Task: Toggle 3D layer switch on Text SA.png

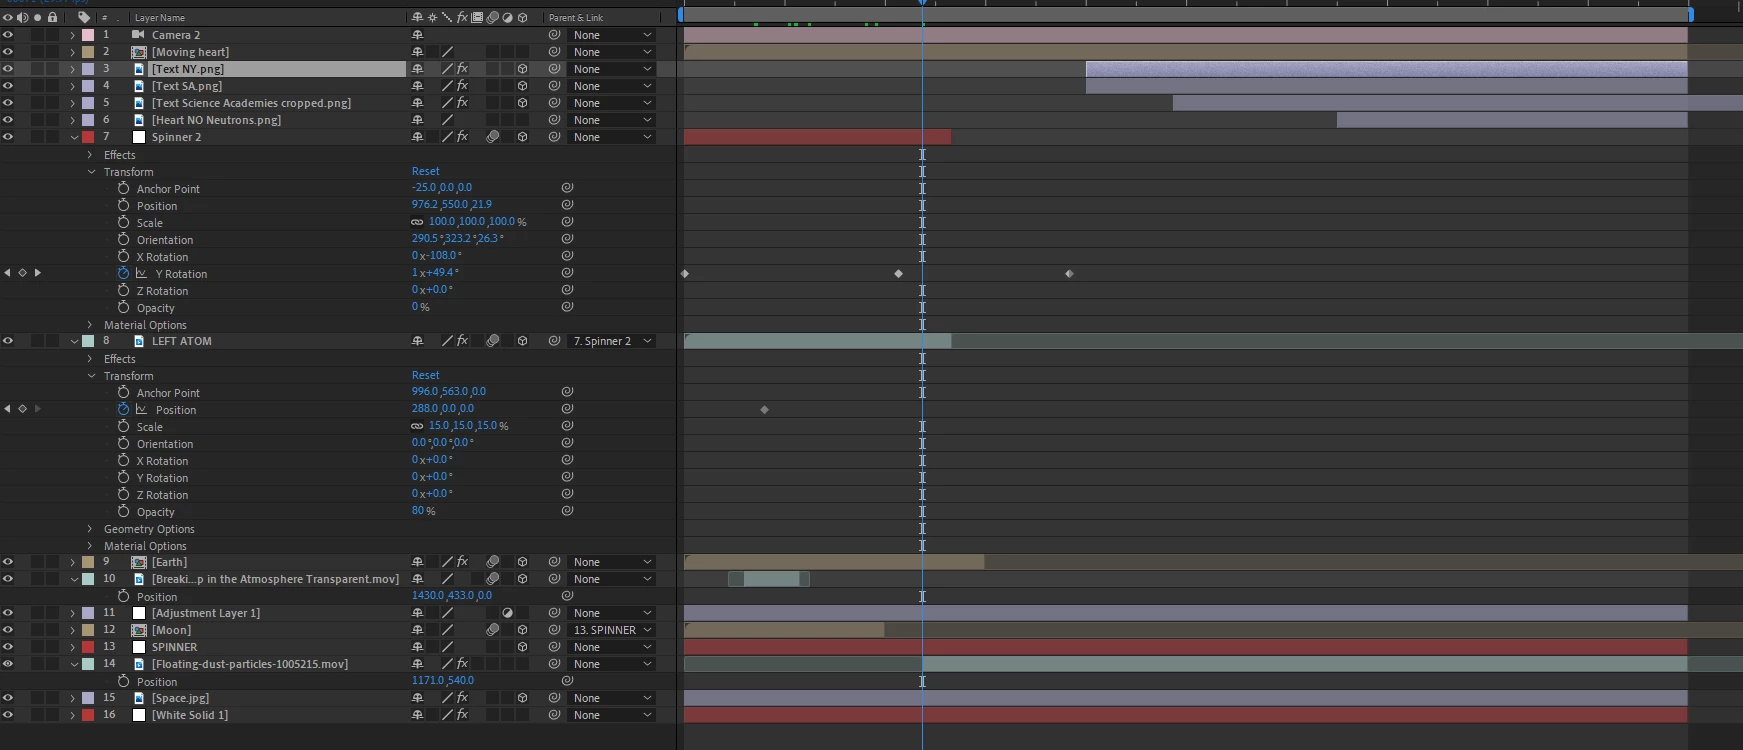Action: point(522,86)
